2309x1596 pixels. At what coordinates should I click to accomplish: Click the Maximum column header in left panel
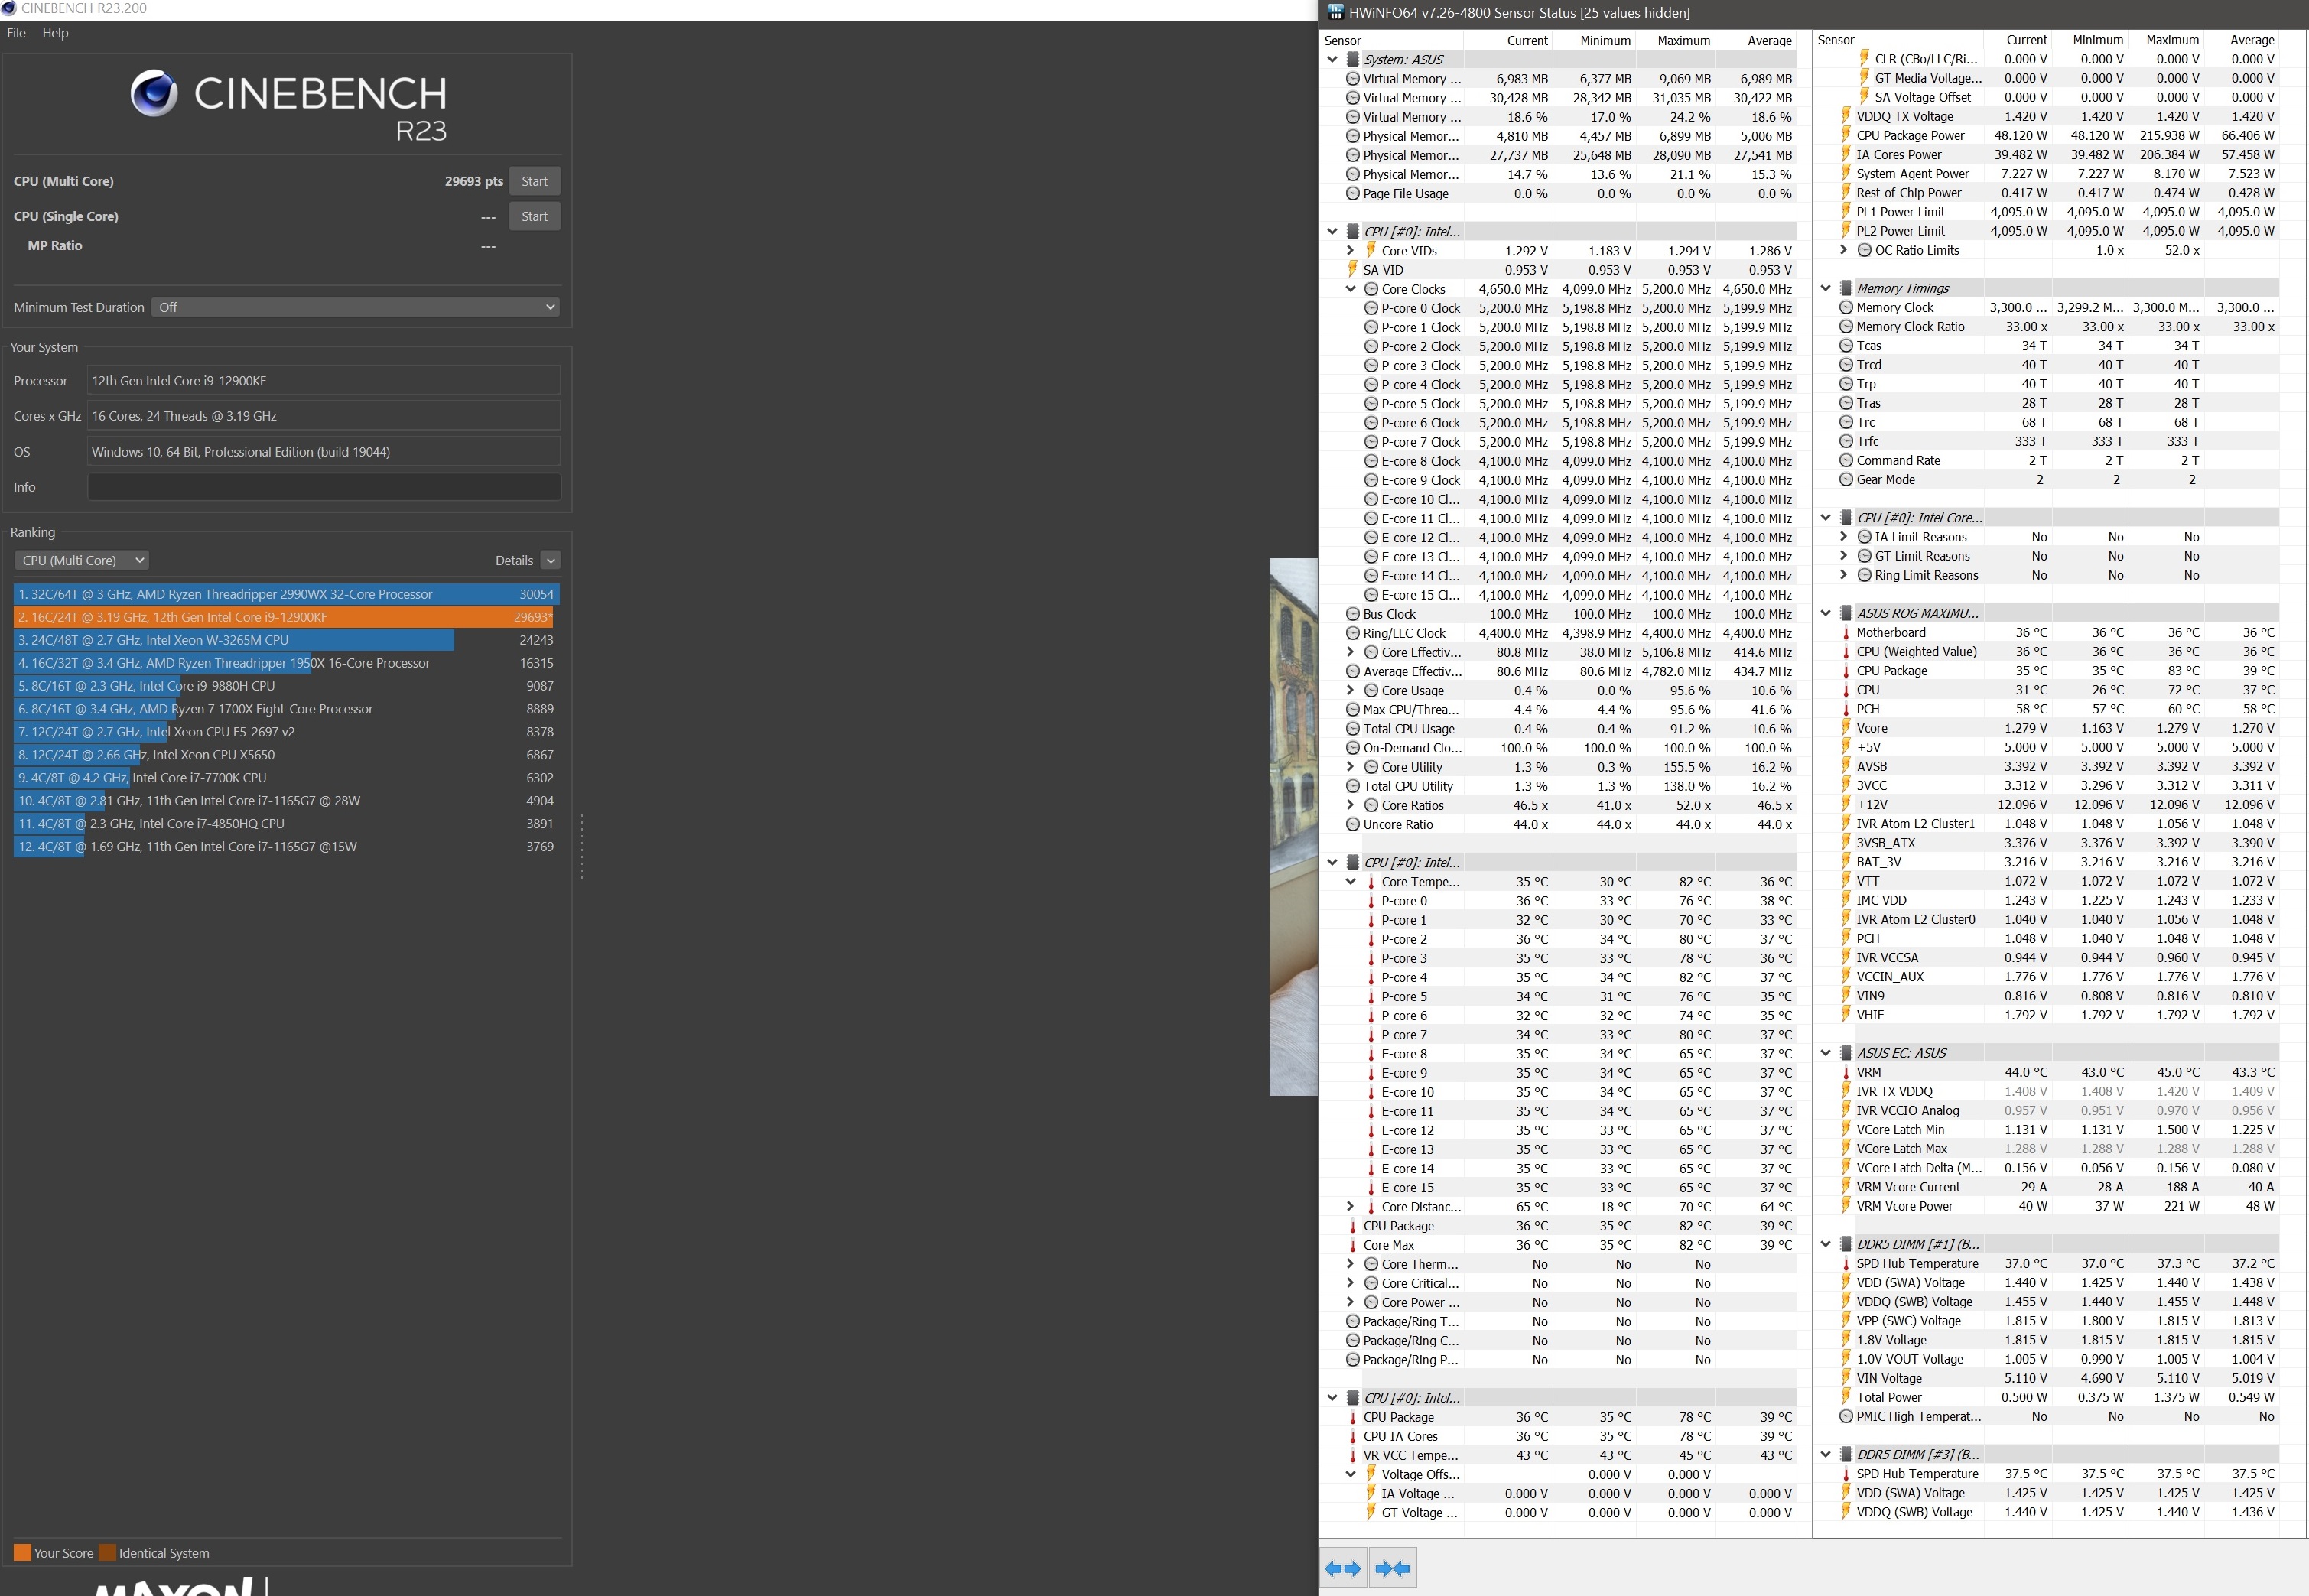1683,40
